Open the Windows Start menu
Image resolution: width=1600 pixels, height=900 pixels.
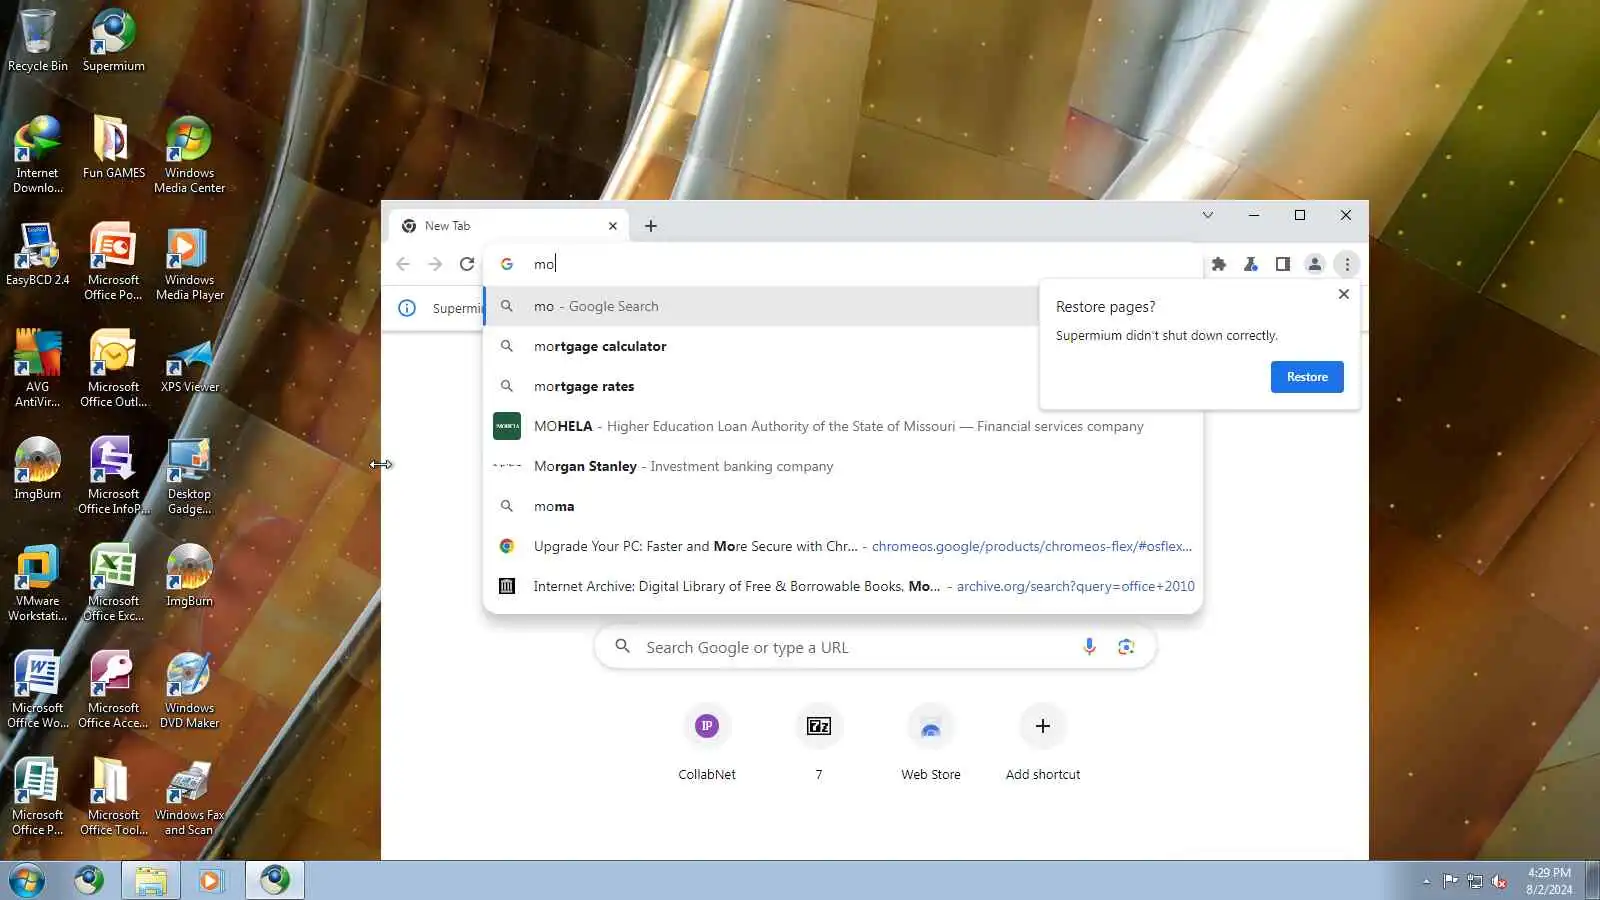click(x=27, y=880)
